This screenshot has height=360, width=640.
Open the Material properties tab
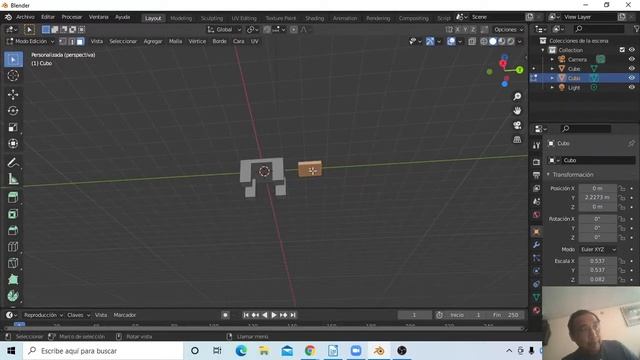[536, 311]
